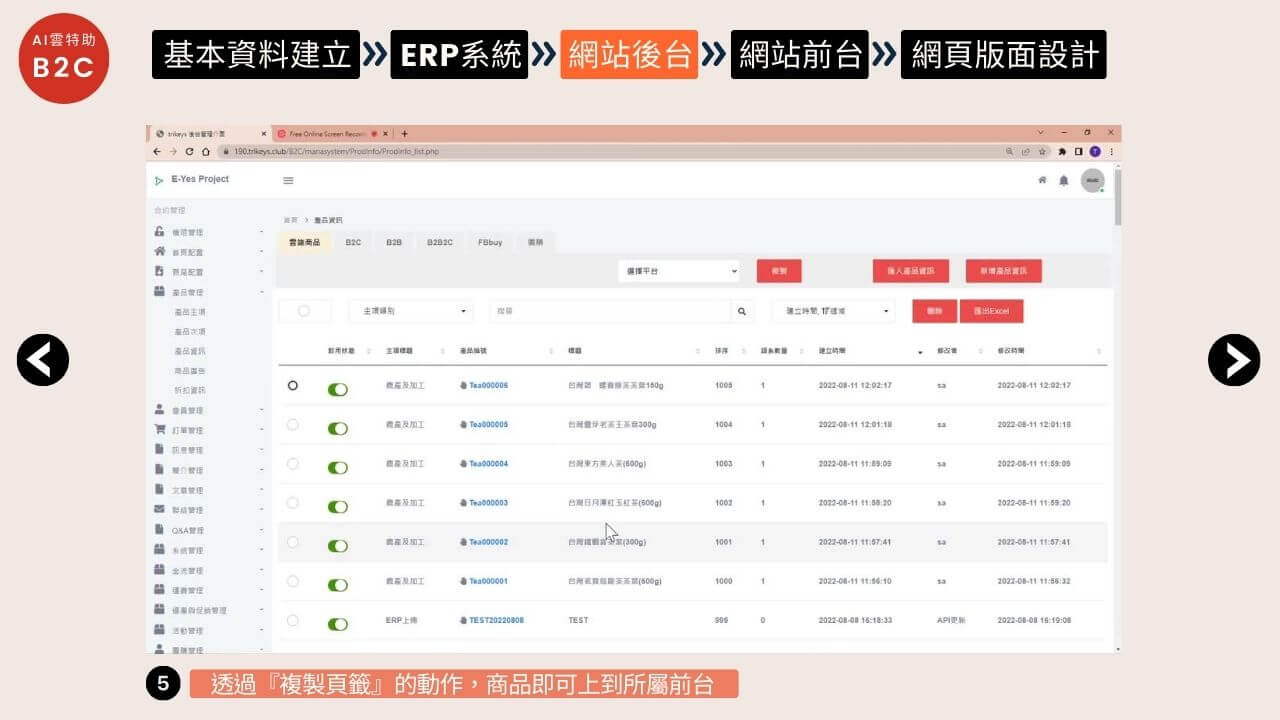Screen dimensions: 1280x720
Task: Select the radio button for row Tea000001
Action: (x=293, y=581)
